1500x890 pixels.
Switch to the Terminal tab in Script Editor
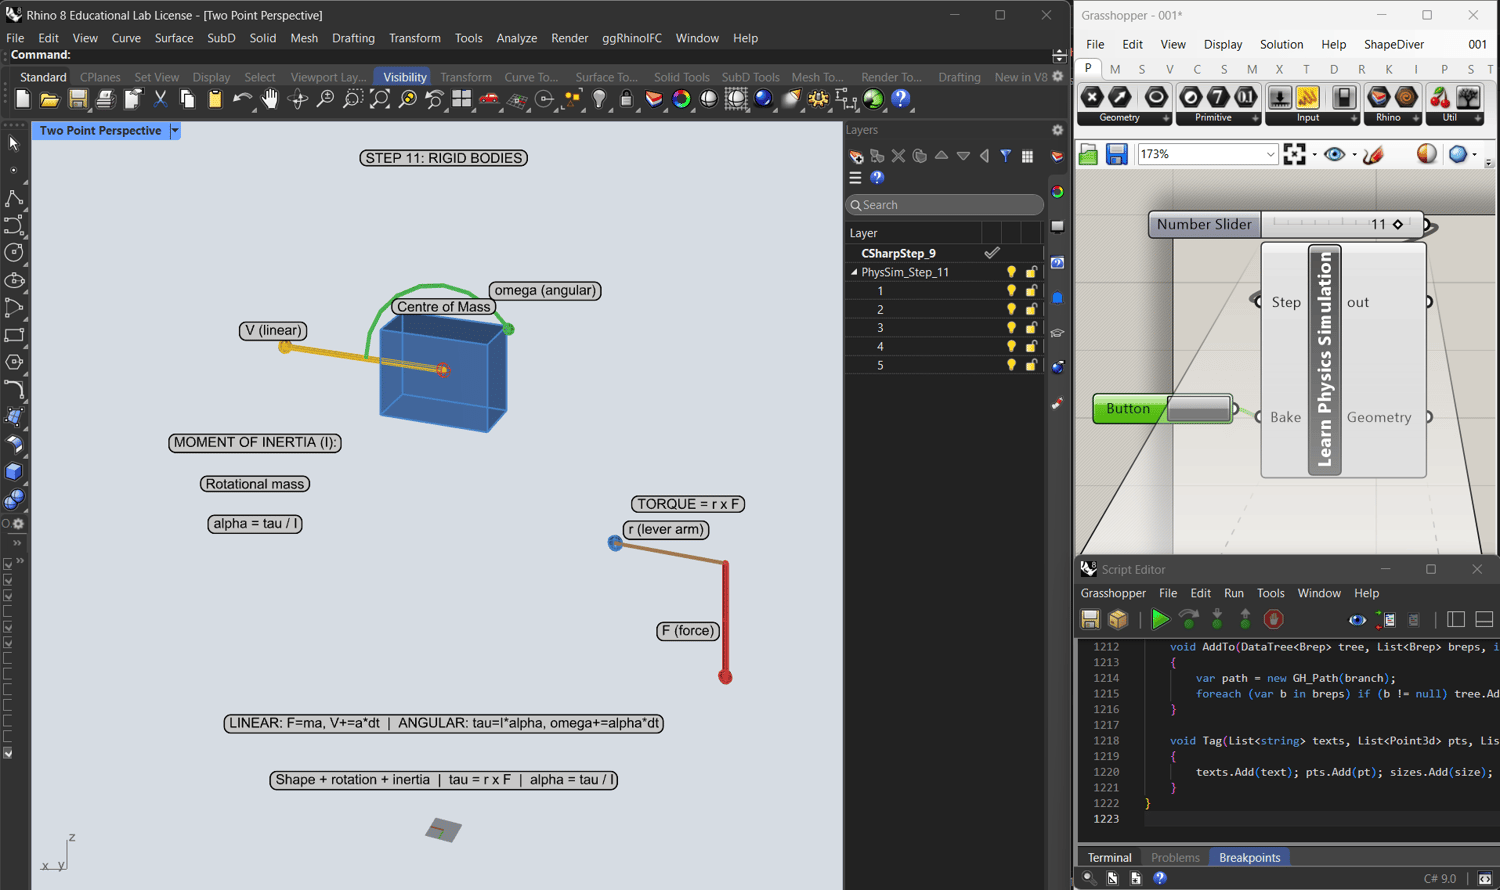pos(1109,858)
